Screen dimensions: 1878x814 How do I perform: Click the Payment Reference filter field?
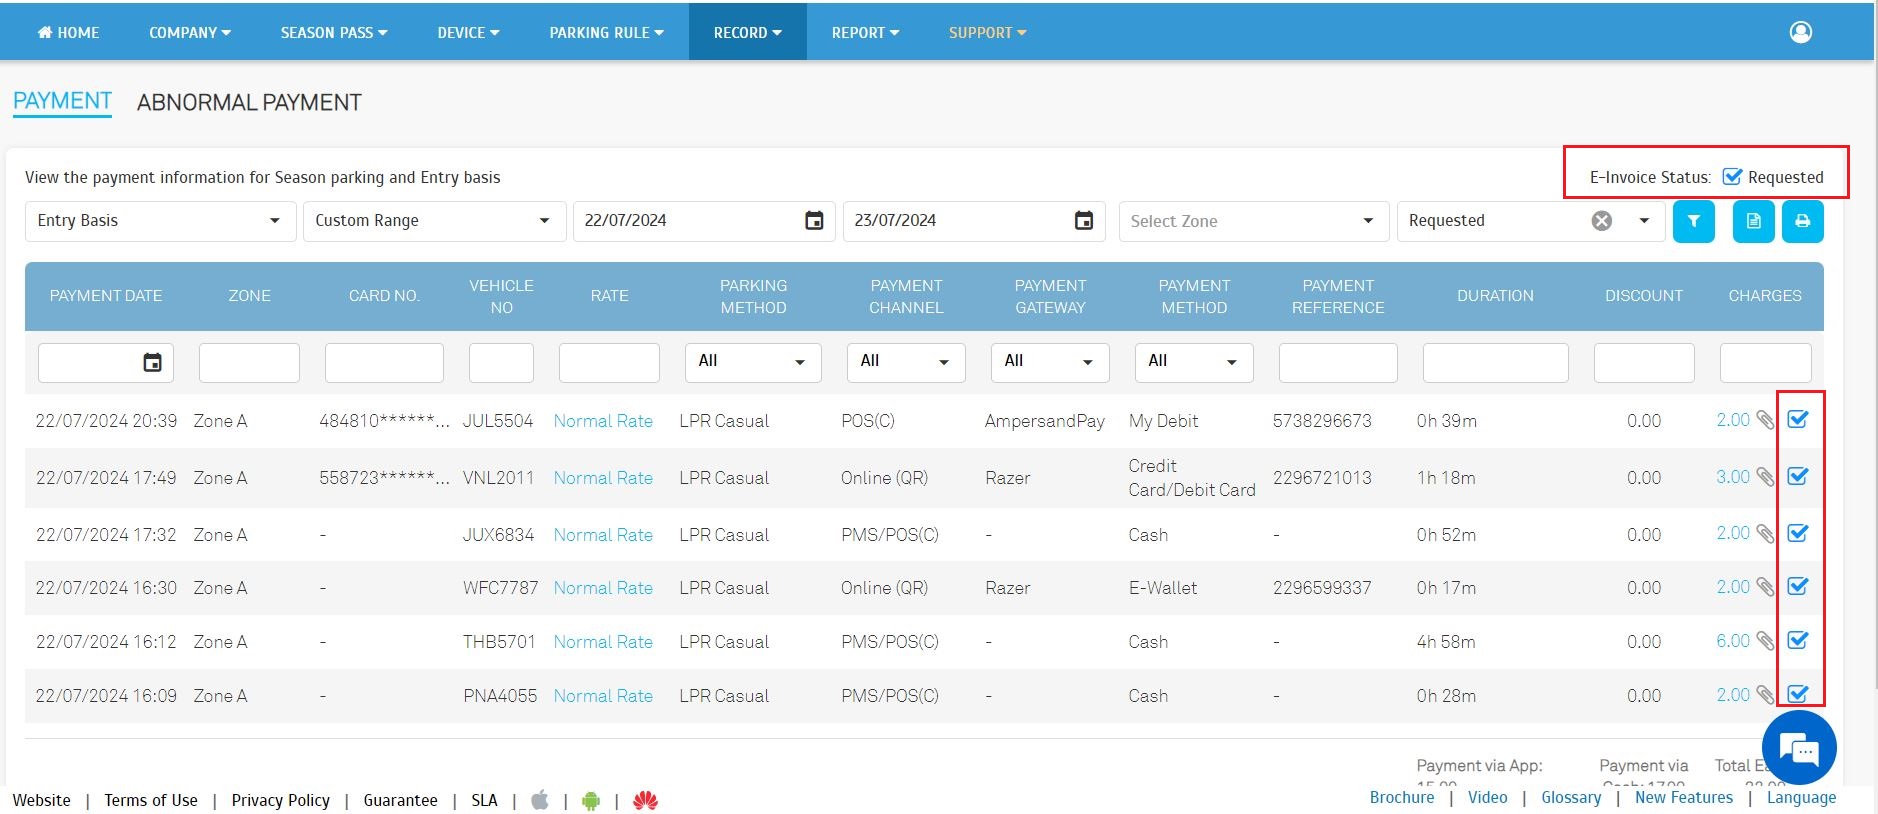(x=1338, y=363)
